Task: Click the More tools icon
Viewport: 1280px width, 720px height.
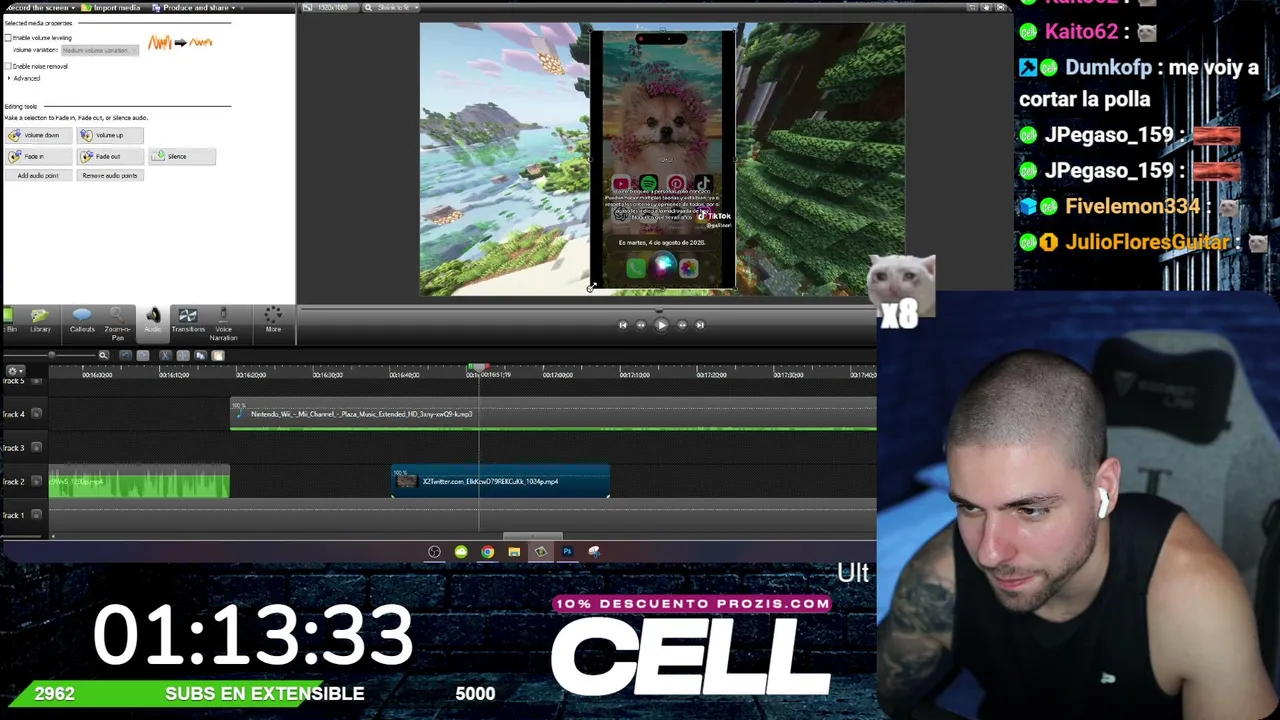Action: [x=273, y=320]
